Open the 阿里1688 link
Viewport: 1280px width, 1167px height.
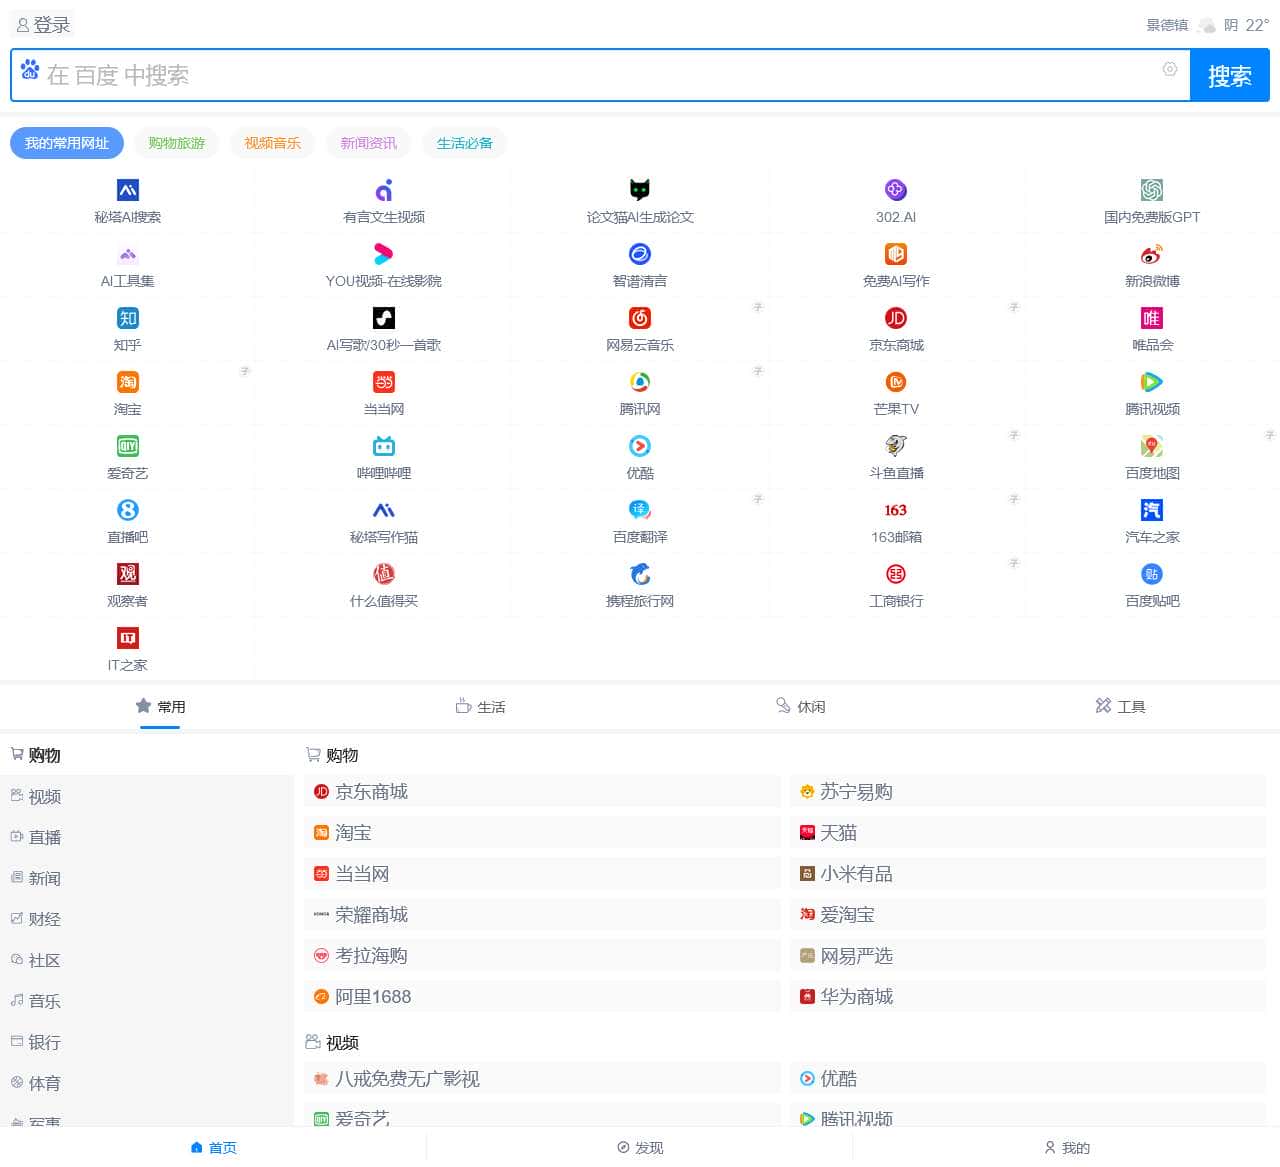543,997
